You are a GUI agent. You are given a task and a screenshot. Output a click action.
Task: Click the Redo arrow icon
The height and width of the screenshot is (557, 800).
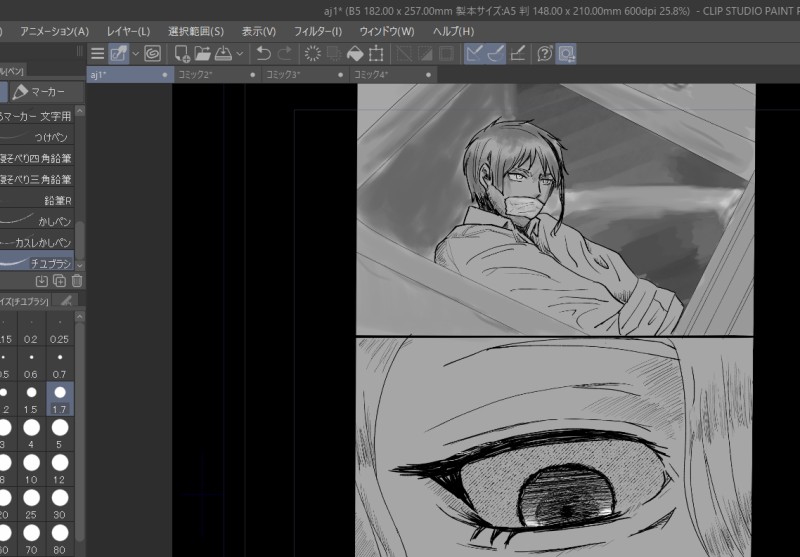coord(285,54)
